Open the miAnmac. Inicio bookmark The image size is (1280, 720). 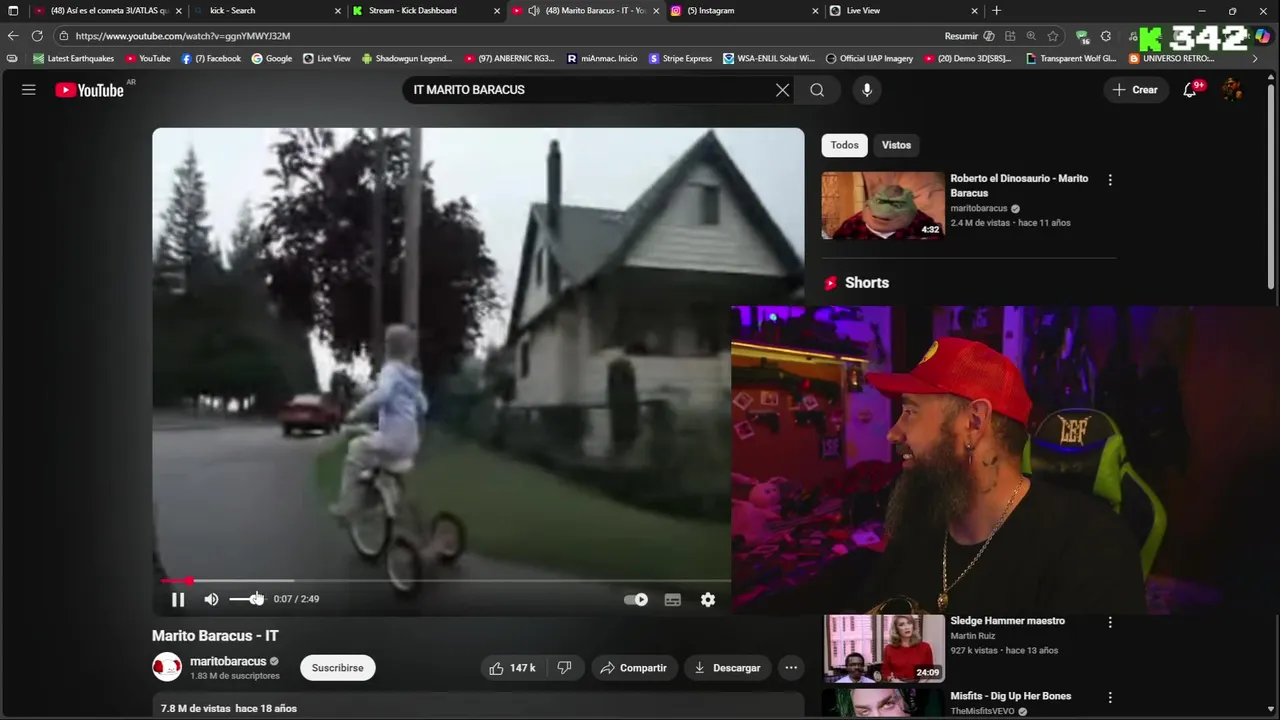click(x=602, y=59)
